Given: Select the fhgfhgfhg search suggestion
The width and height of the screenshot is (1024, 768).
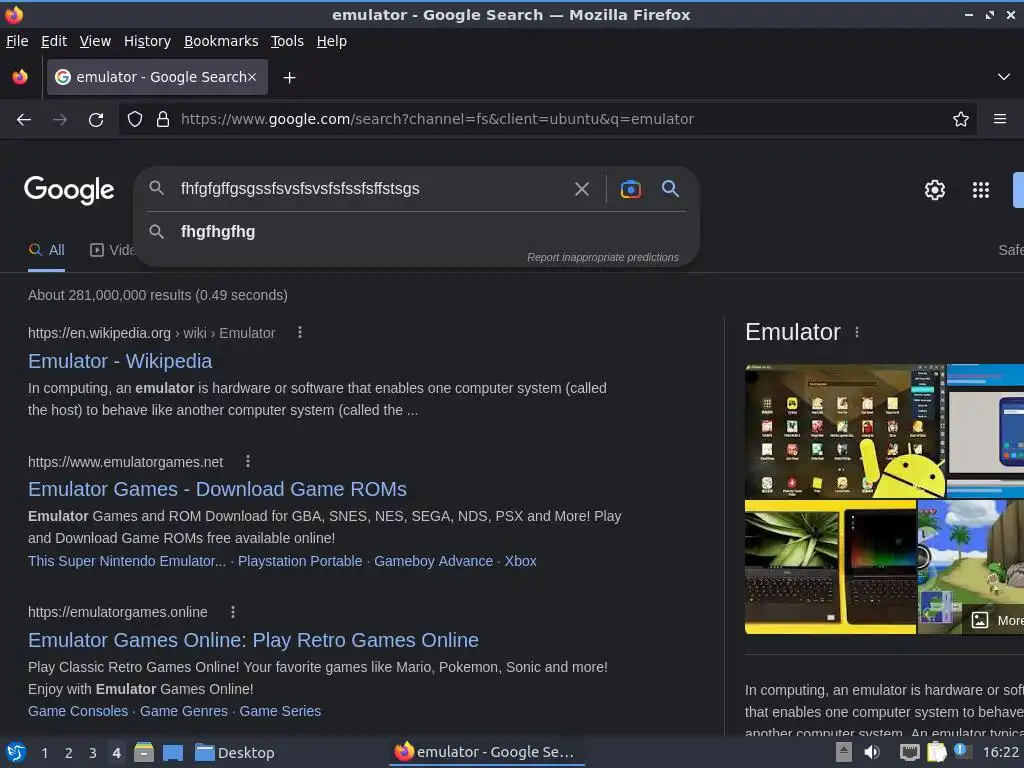Looking at the screenshot, I should pyautogui.click(x=417, y=232).
